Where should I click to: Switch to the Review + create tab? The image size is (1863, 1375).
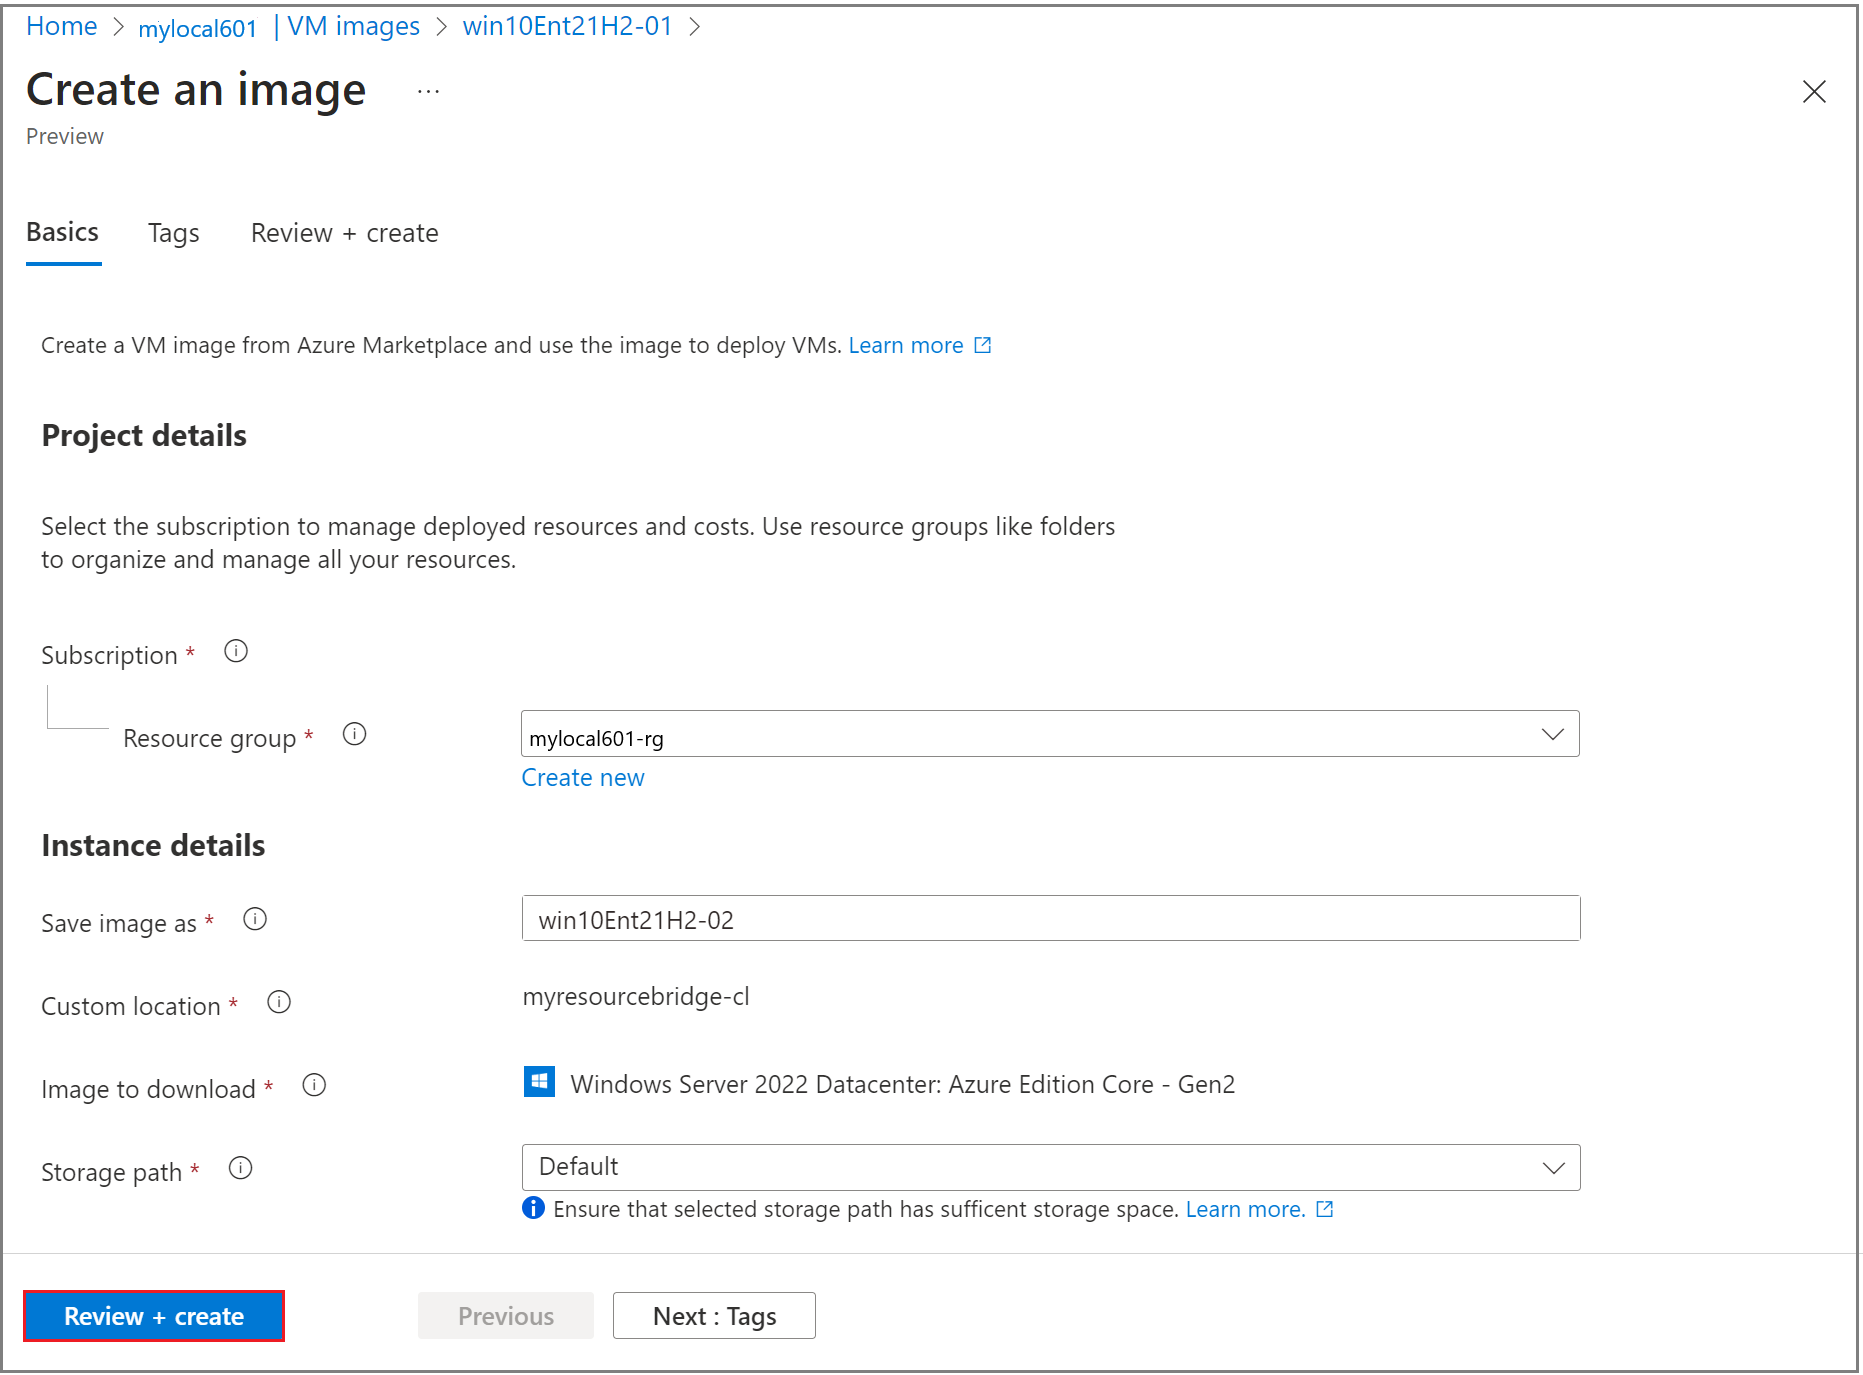coord(344,233)
